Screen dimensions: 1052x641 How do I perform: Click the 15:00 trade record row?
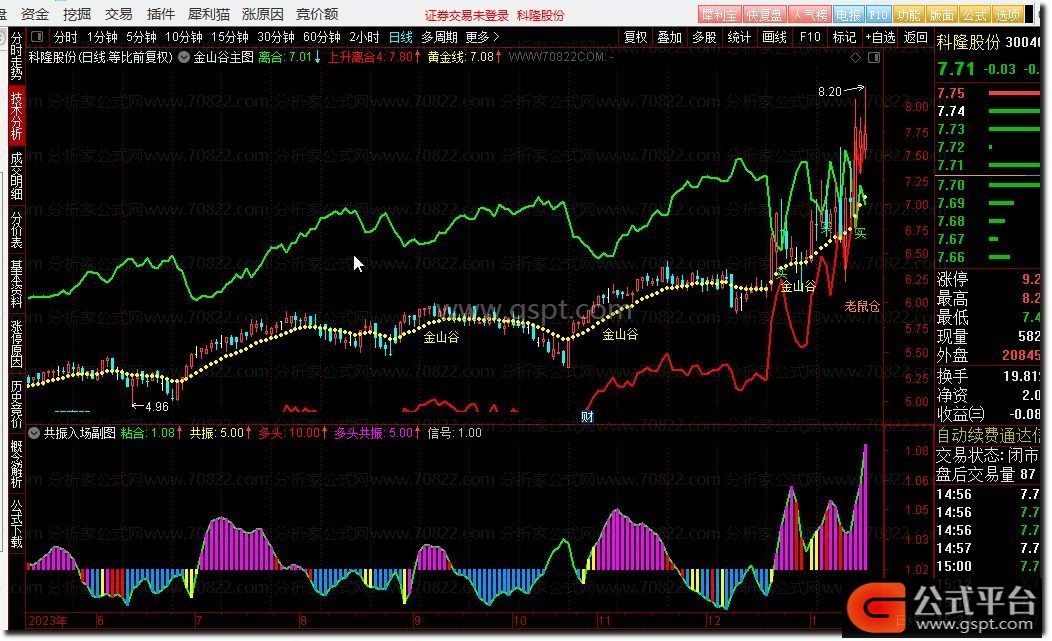coord(988,566)
